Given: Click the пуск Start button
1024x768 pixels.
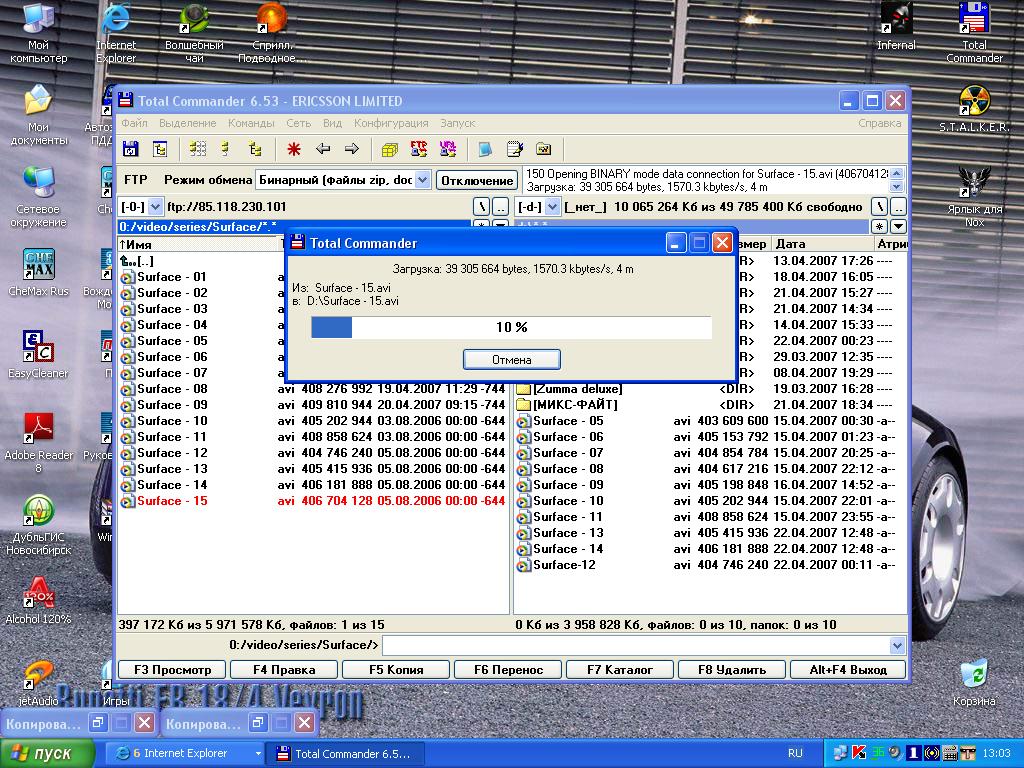Looking at the screenshot, I should tap(46, 754).
